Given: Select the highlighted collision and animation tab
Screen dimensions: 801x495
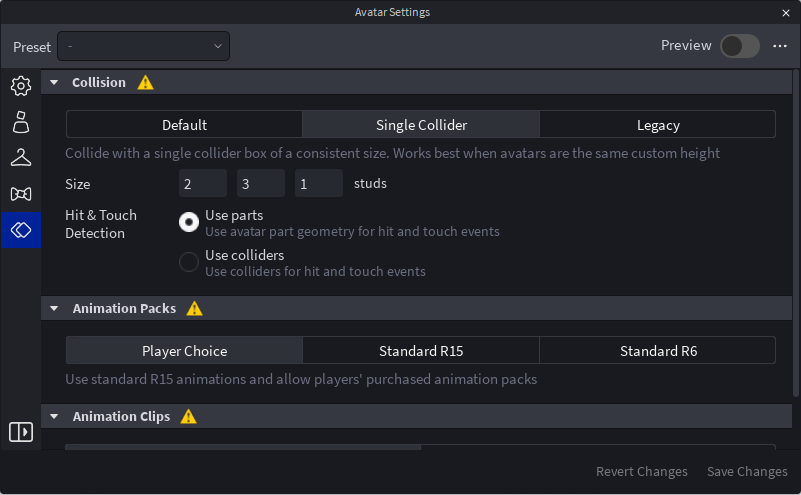Looking at the screenshot, I should tap(21, 229).
